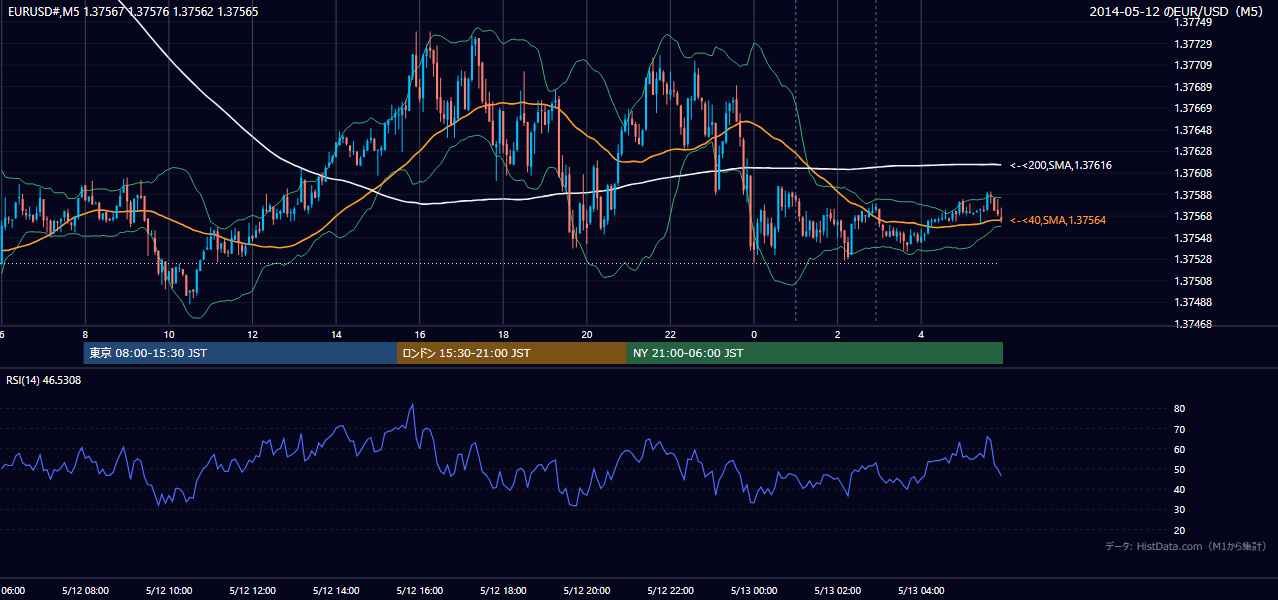Click price level 1.37749 on the axis

click(1194, 22)
